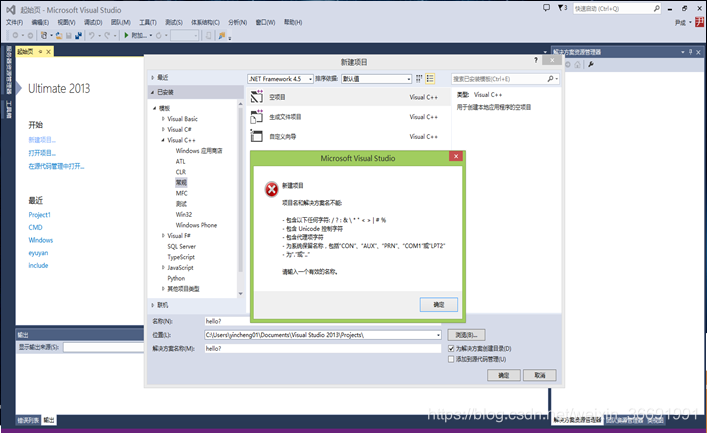Screen dimensions: 707x433
Task: Select the Win32 template category
Action: [184, 214]
